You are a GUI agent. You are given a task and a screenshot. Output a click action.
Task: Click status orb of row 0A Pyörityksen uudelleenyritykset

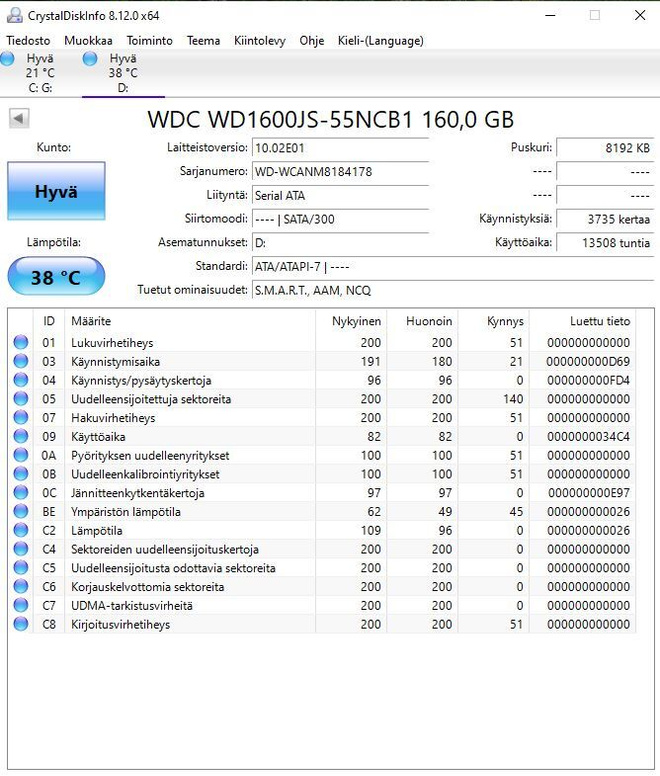point(21,455)
